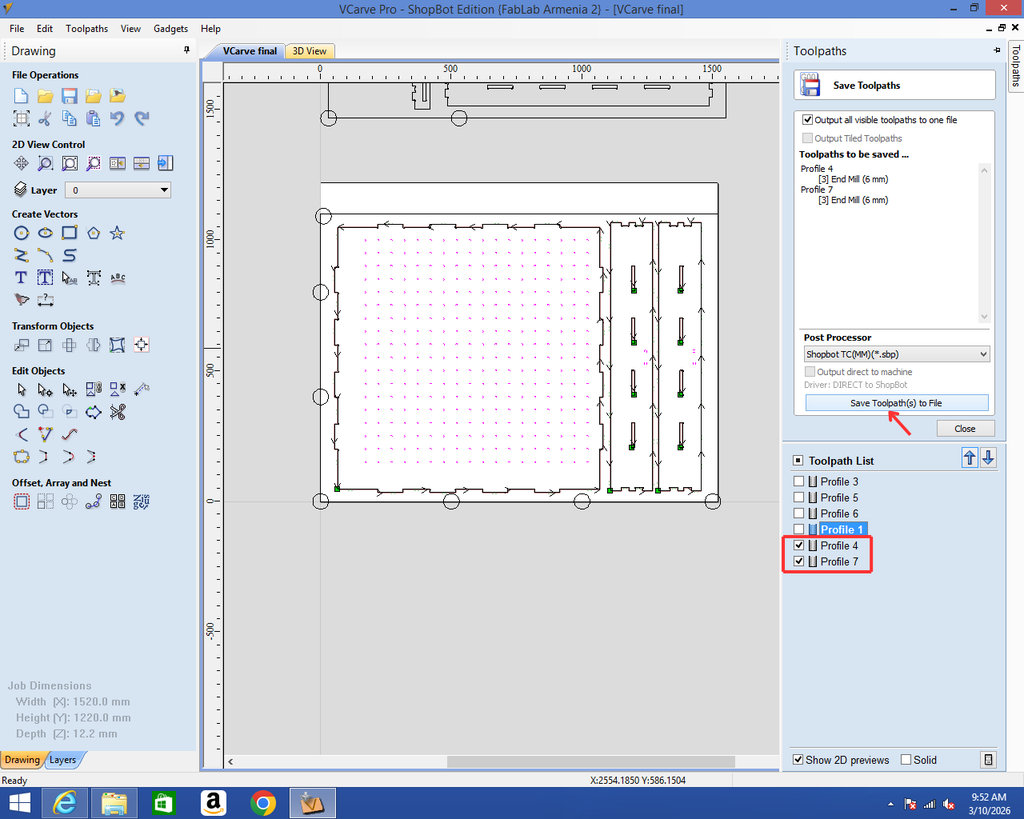Click the Undo arrow icon
Screen dimensions: 1024x819
pyautogui.click(x=117, y=118)
